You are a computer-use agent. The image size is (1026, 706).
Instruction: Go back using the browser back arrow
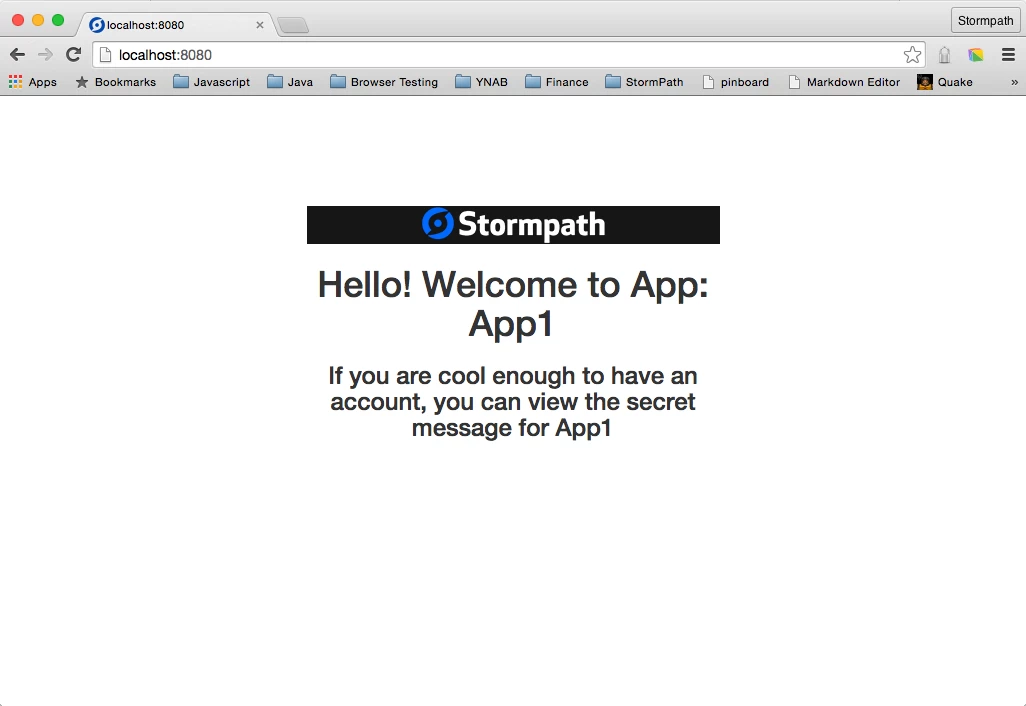click(18, 55)
